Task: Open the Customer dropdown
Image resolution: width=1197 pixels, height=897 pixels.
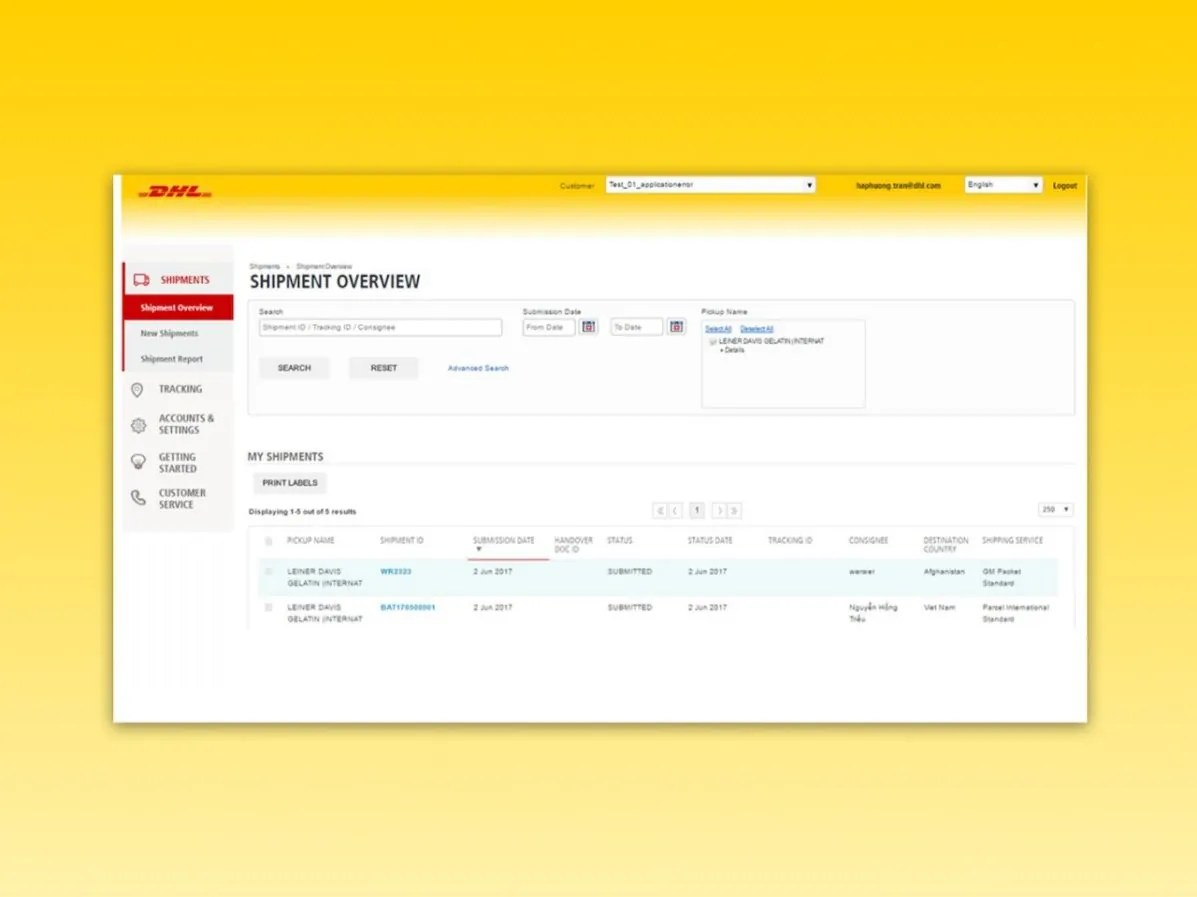Action: [710, 185]
